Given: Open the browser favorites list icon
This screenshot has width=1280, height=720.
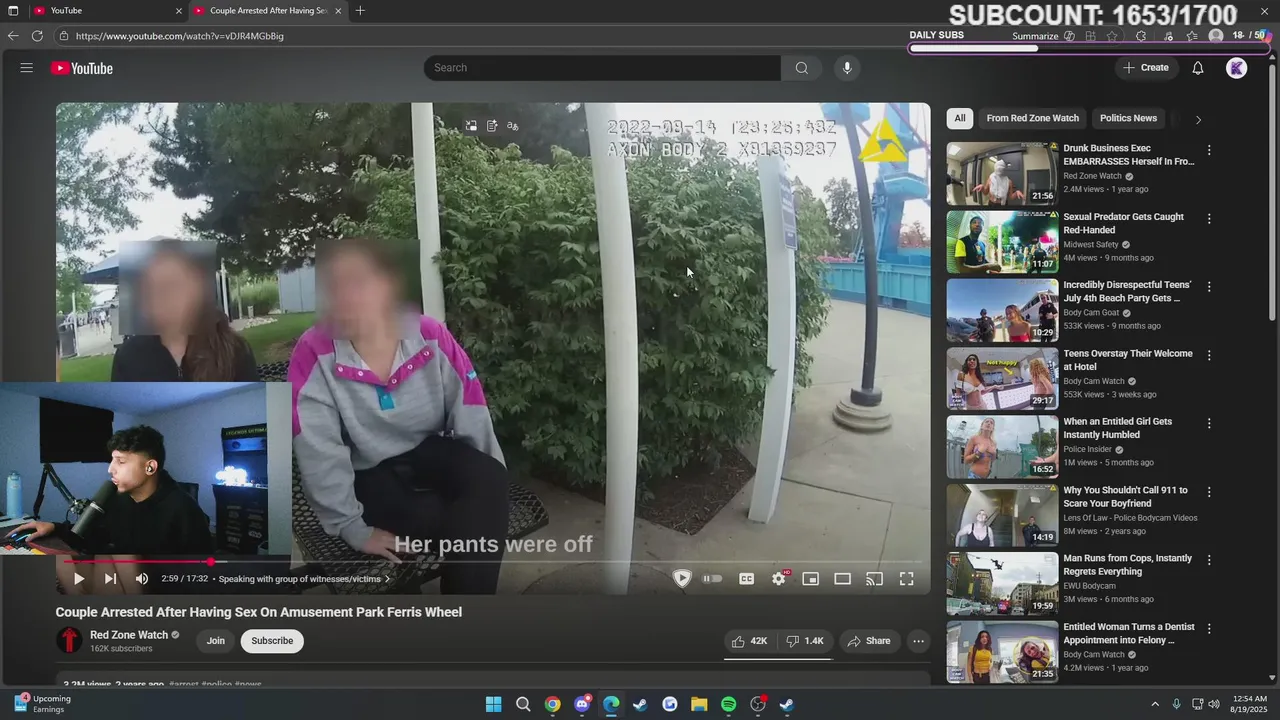Looking at the screenshot, I should pos(1192,36).
